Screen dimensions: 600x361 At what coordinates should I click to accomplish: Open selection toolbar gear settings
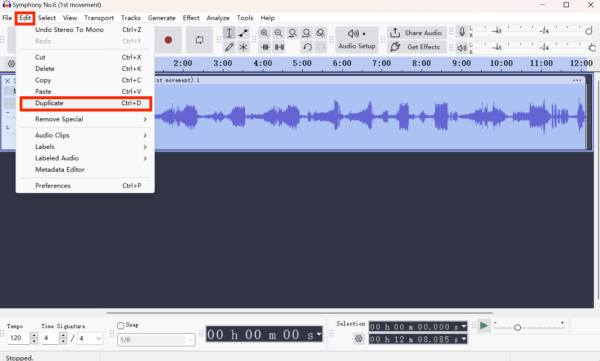359,338
